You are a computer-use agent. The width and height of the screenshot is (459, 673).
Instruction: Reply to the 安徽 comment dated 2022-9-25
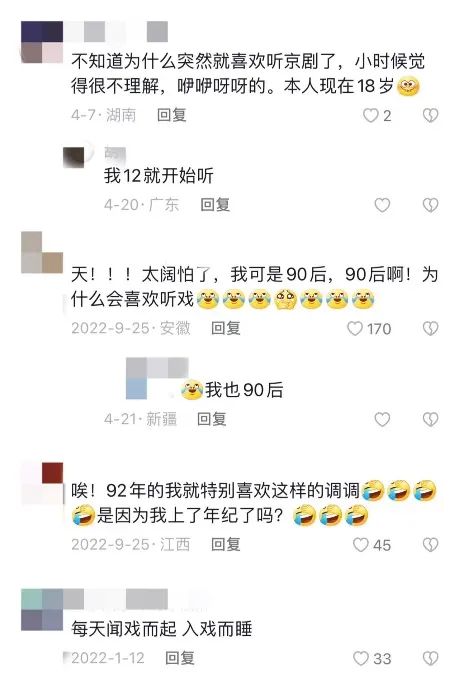coord(226,328)
